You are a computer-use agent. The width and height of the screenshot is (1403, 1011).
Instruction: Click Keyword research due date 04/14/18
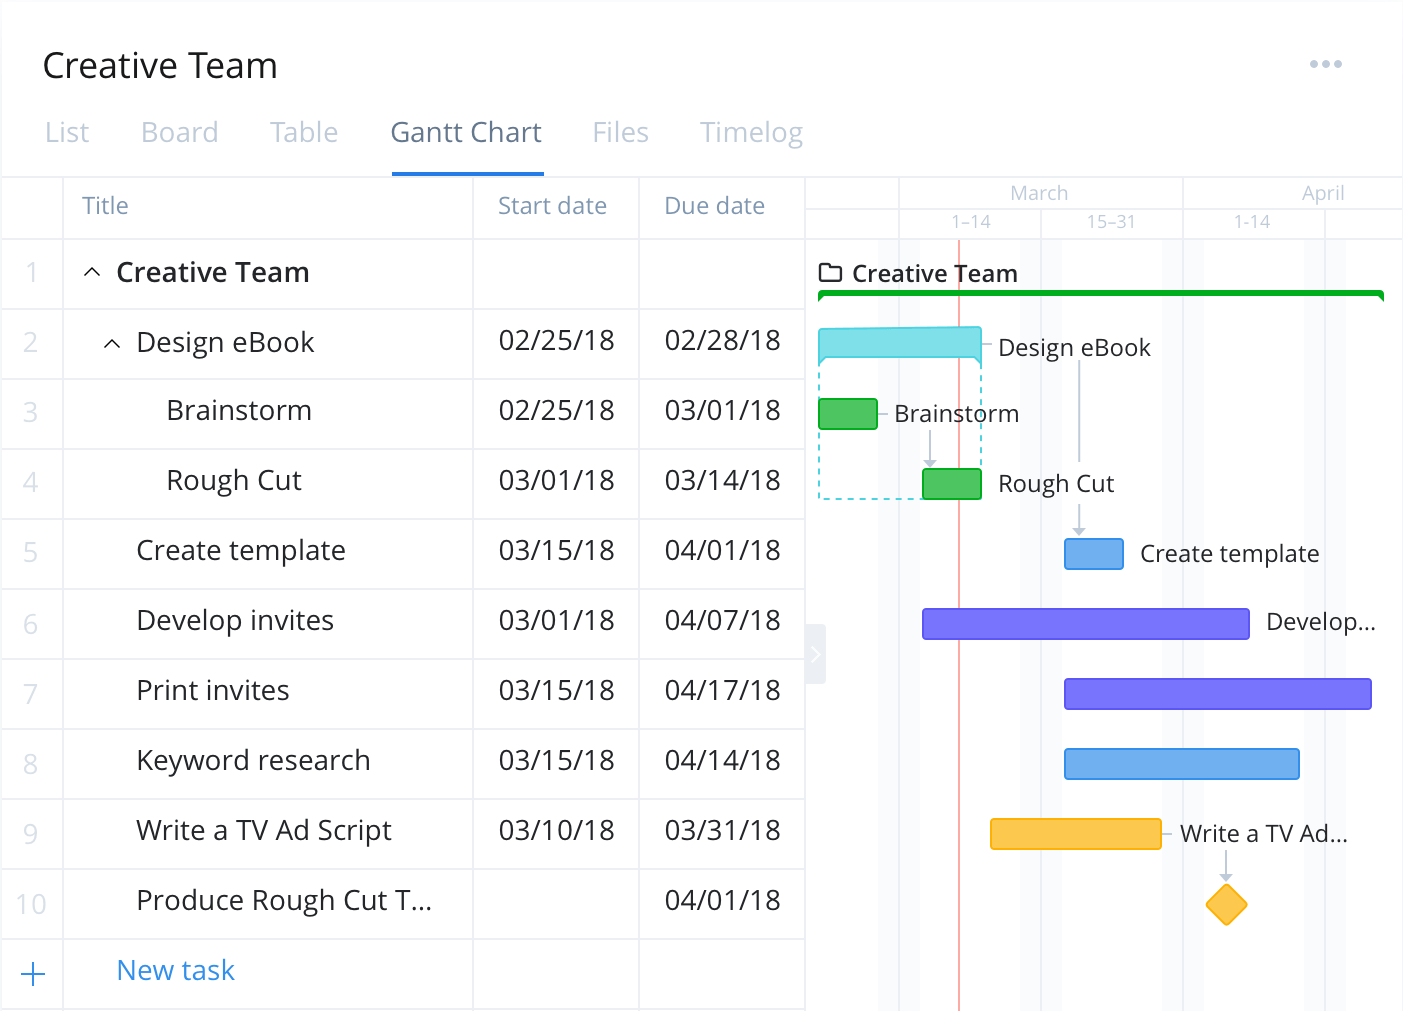[x=723, y=761]
